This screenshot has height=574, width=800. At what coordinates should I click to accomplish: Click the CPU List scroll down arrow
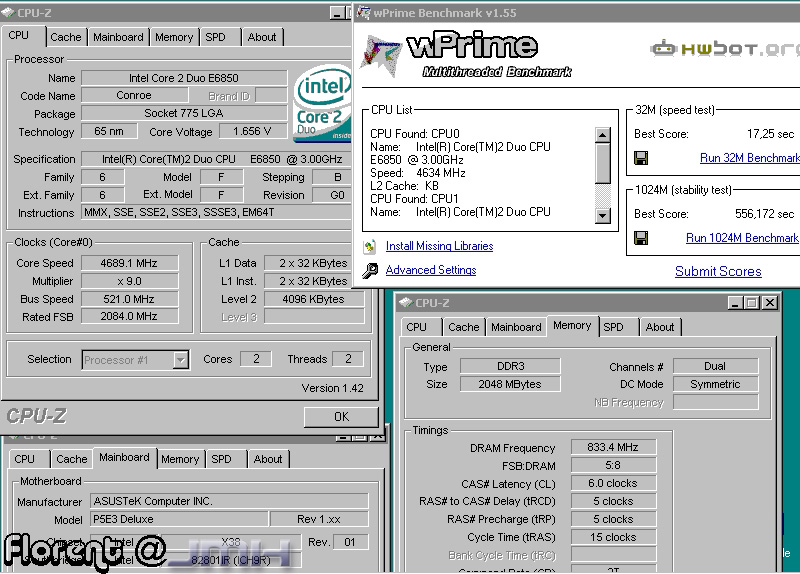click(x=603, y=215)
